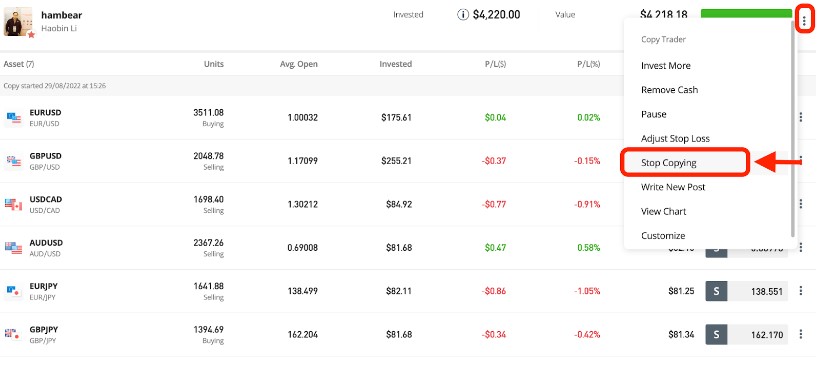This screenshot has width=837, height=377.
Task: Click the green value bar beside $4,218.18
Action: (746, 13)
